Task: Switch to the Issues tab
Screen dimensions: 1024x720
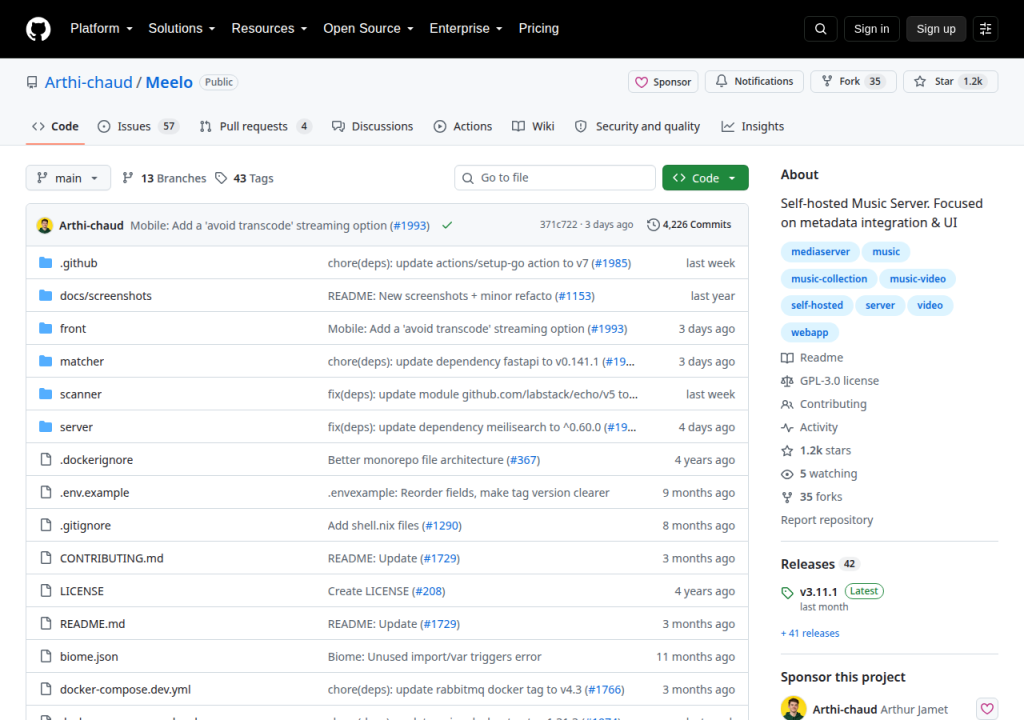Action: pyautogui.click(x=138, y=126)
